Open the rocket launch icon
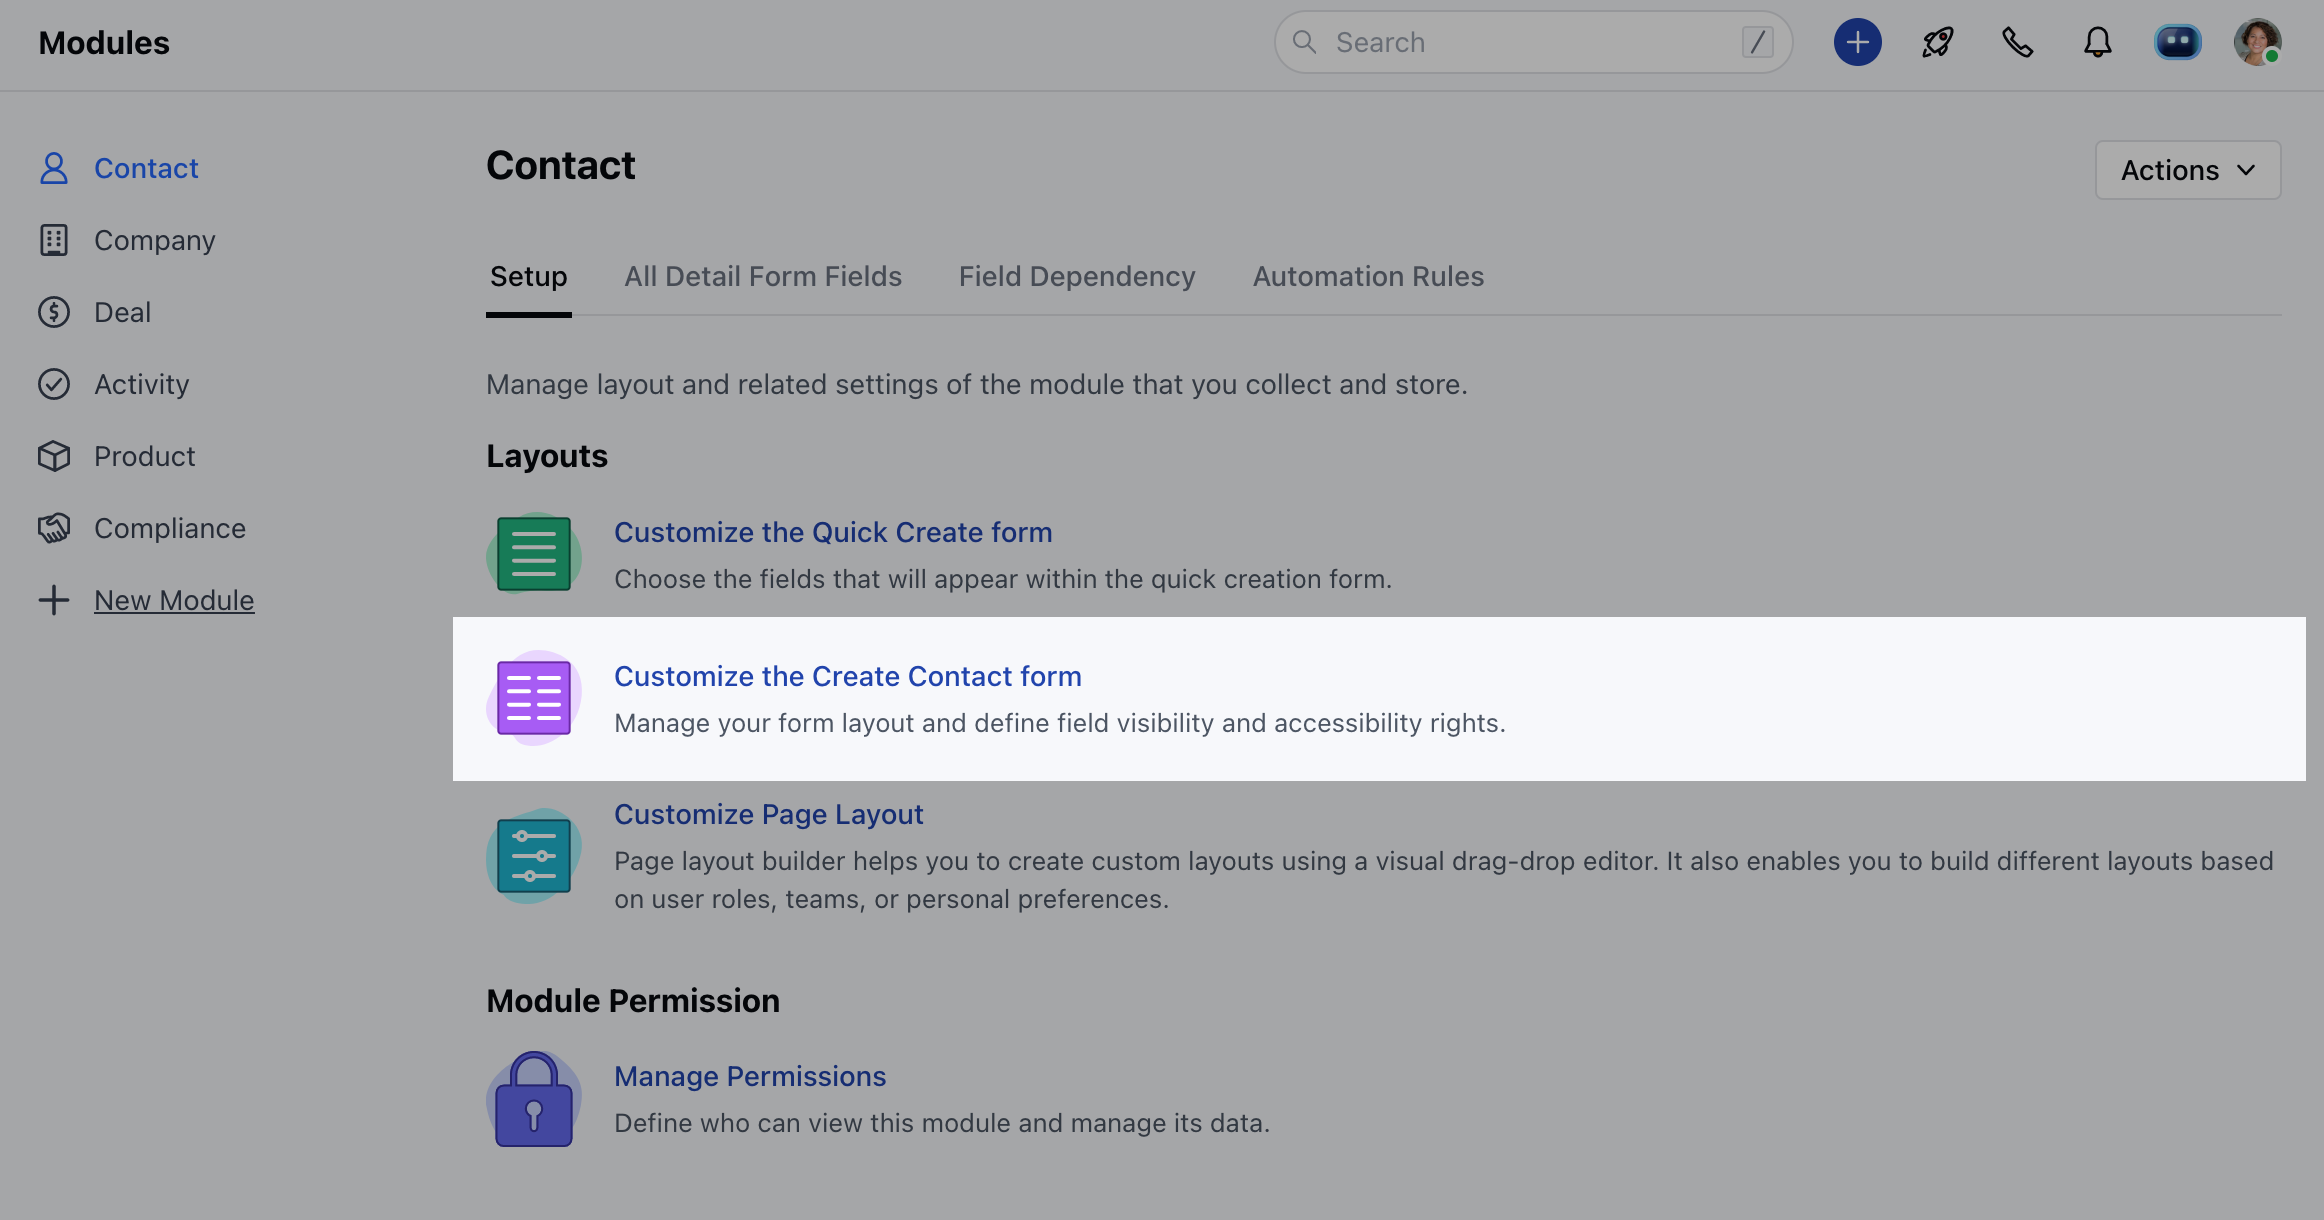Image resolution: width=2324 pixels, height=1220 pixels. click(x=1937, y=43)
